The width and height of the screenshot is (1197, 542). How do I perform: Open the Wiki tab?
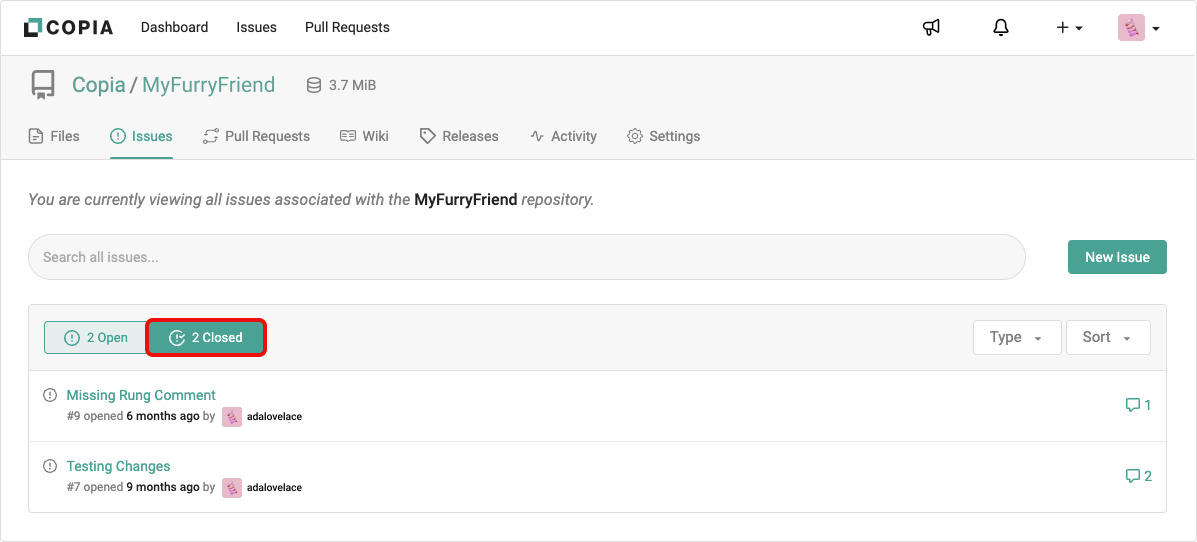click(x=364, y=136)
